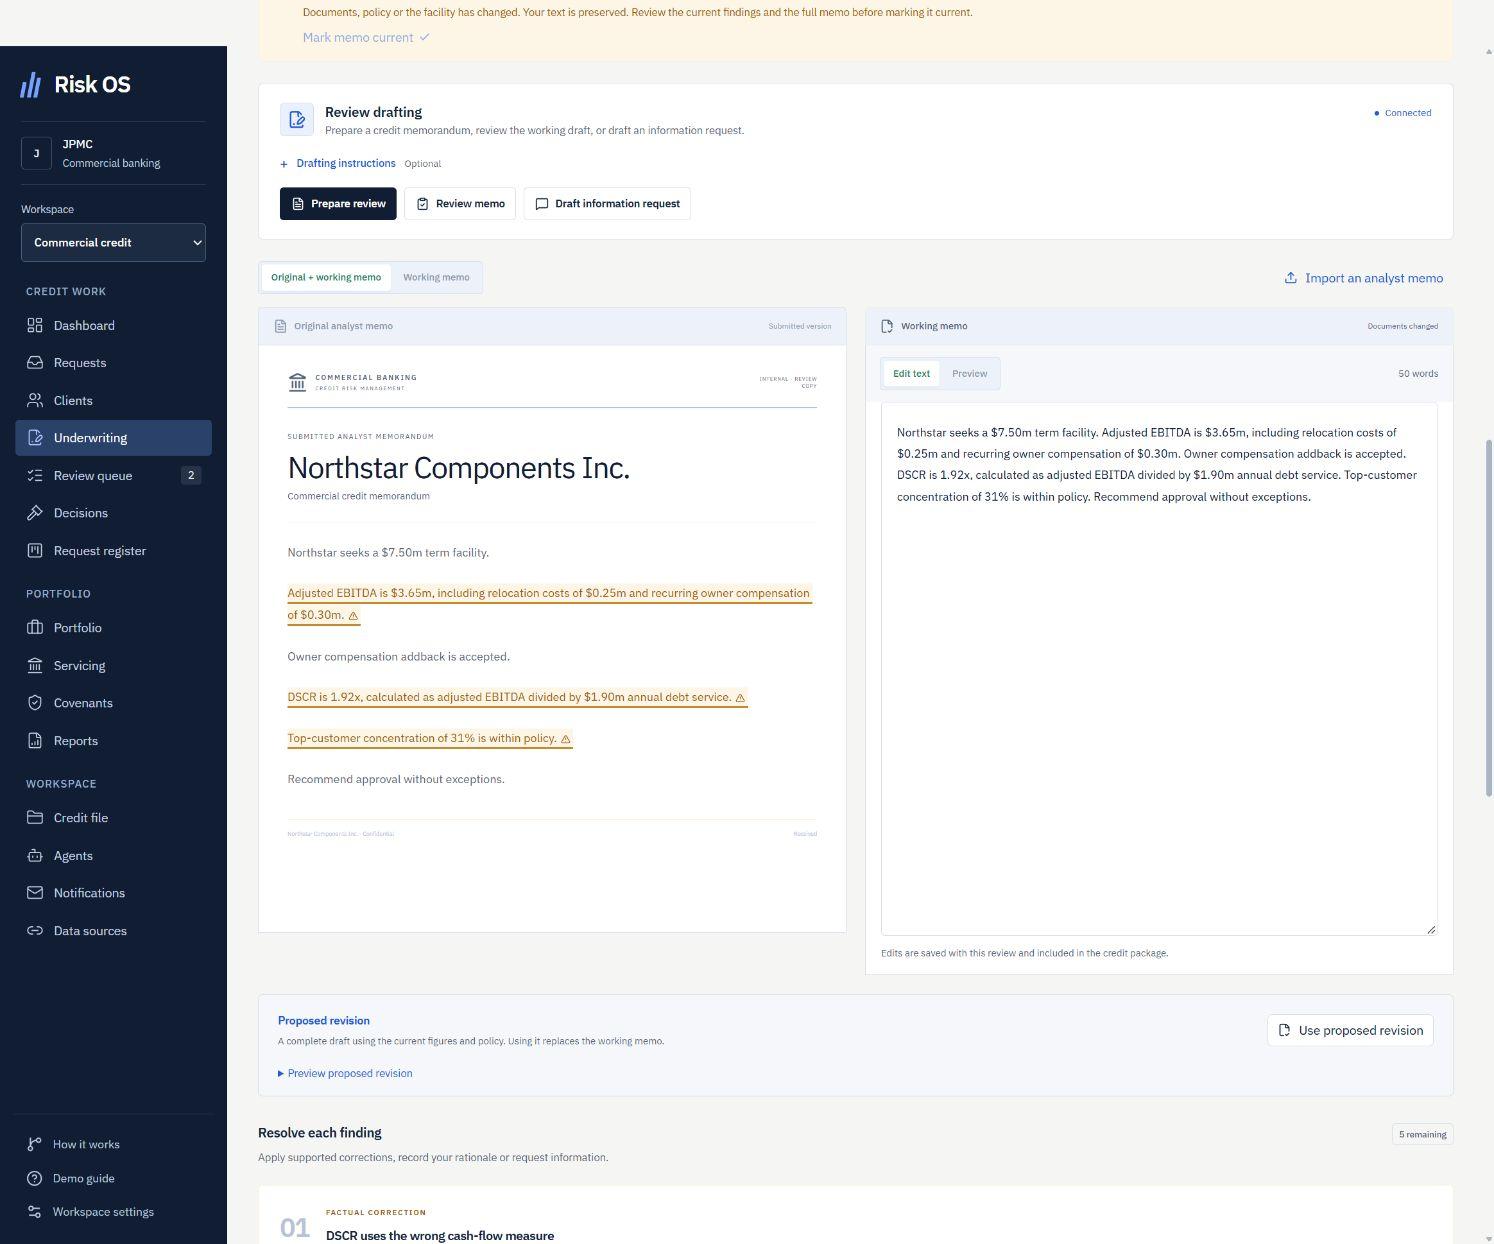This screenshot has width=1494, height=1244.
Task: Click Import an analyst memo link
Action: [x=1364, y=279]
